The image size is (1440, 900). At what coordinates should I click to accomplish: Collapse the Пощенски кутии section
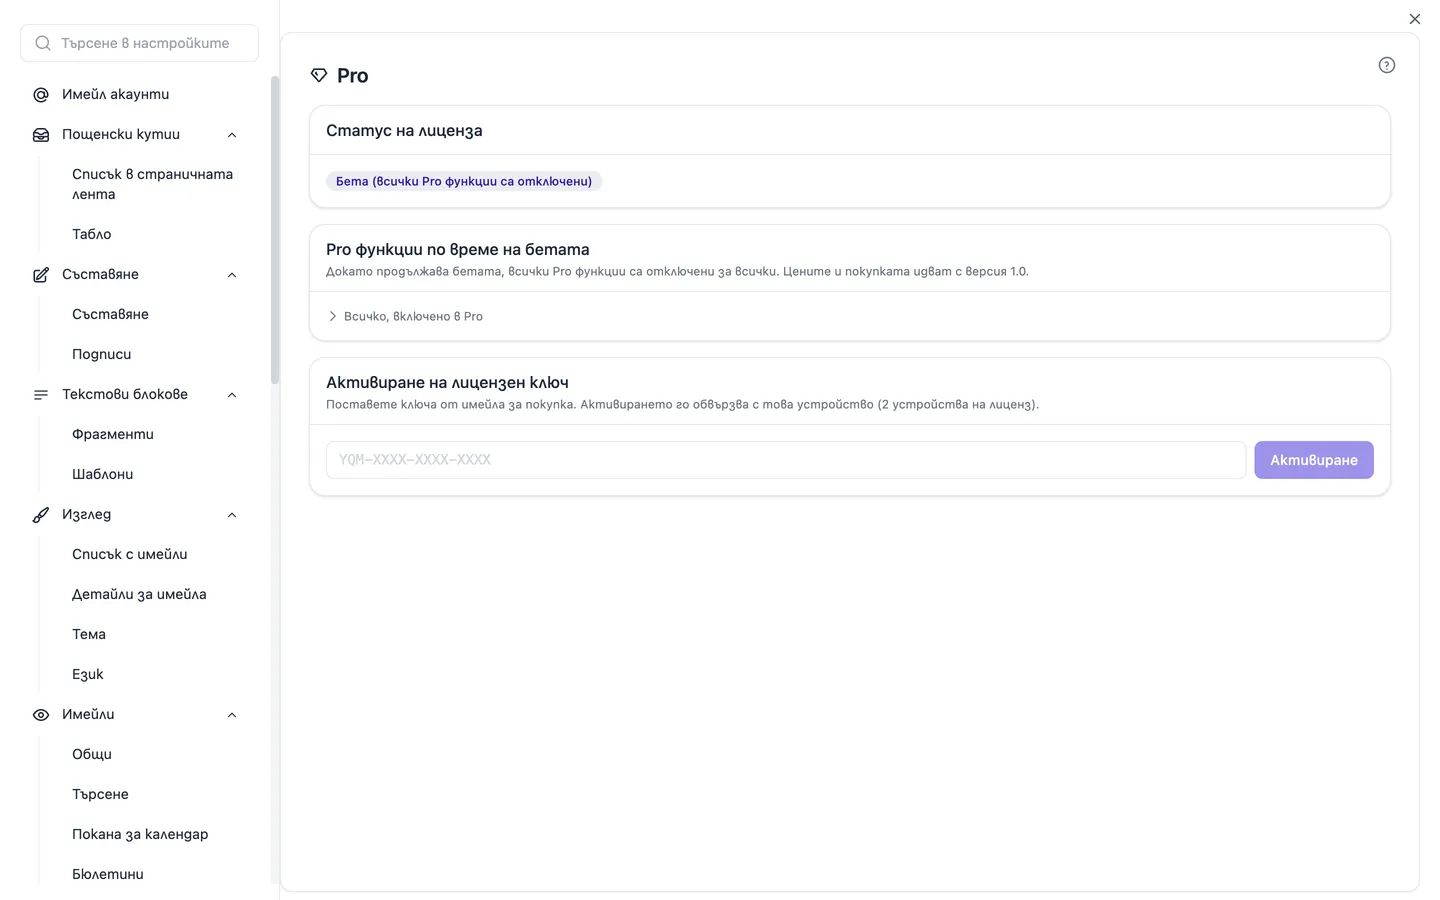click(x=232, y=134)
